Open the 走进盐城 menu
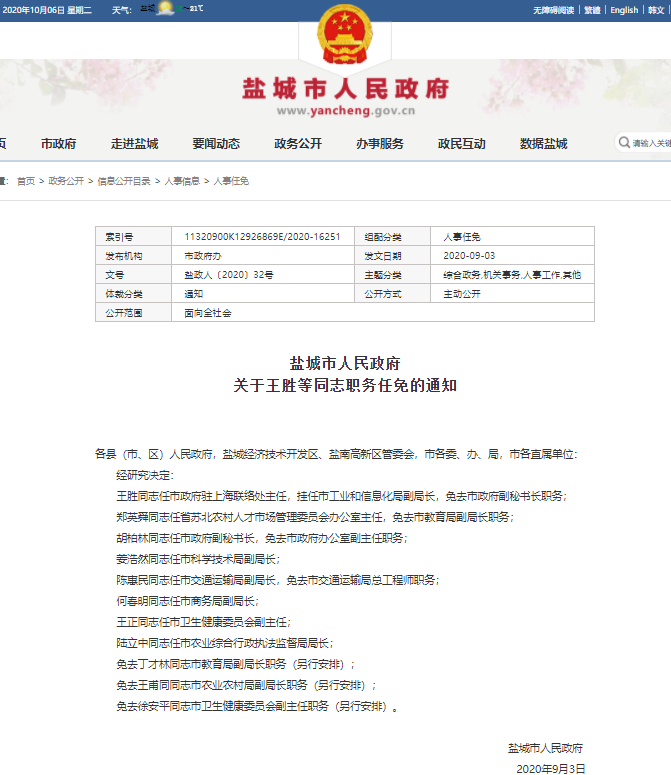 [x=134, y=144]
